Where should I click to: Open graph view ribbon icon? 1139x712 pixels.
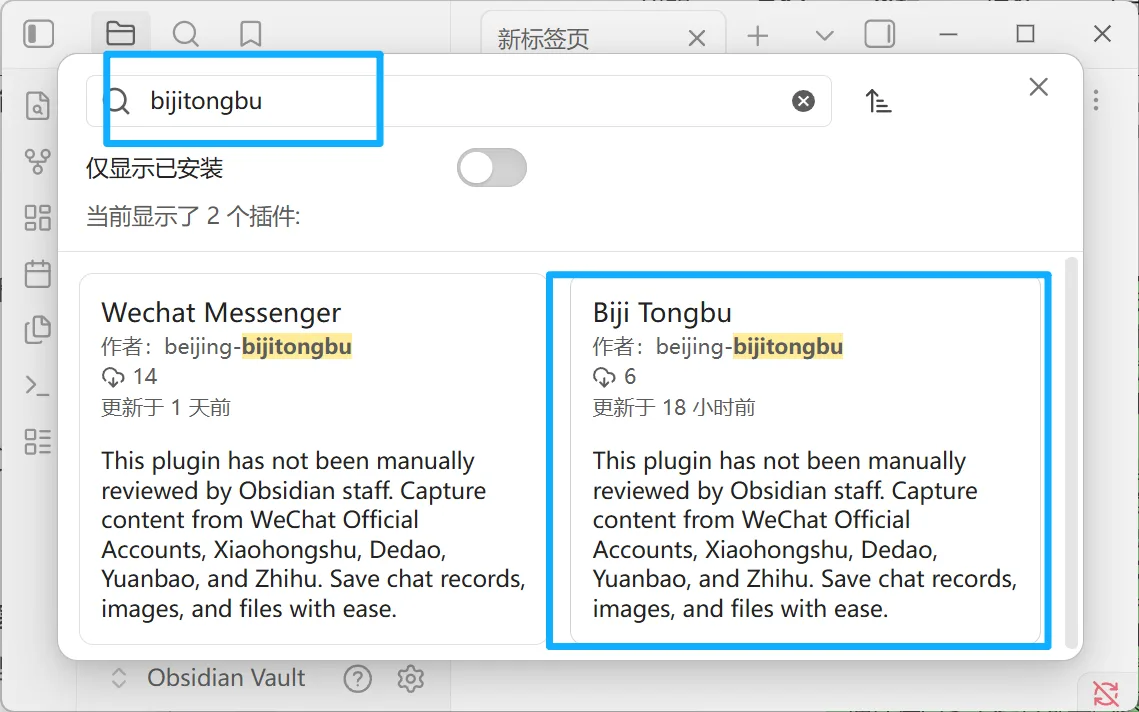click(x=38, y=161)
